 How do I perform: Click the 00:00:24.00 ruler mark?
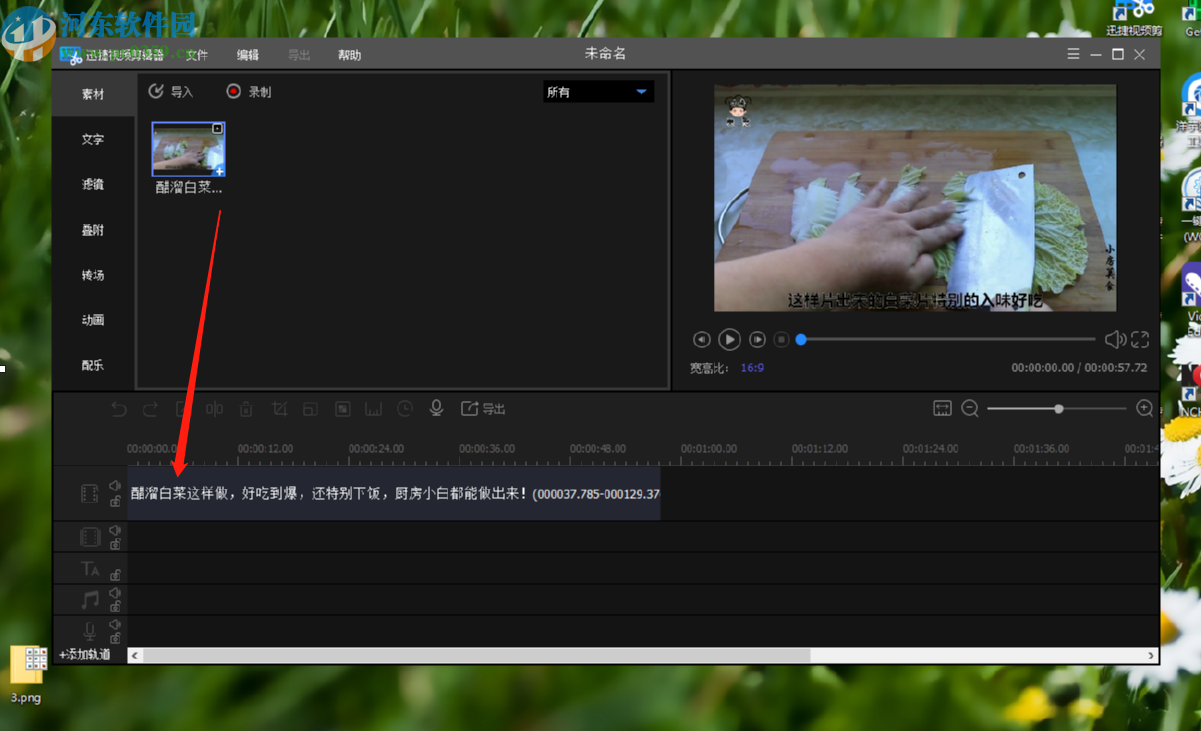coord(376,449)
